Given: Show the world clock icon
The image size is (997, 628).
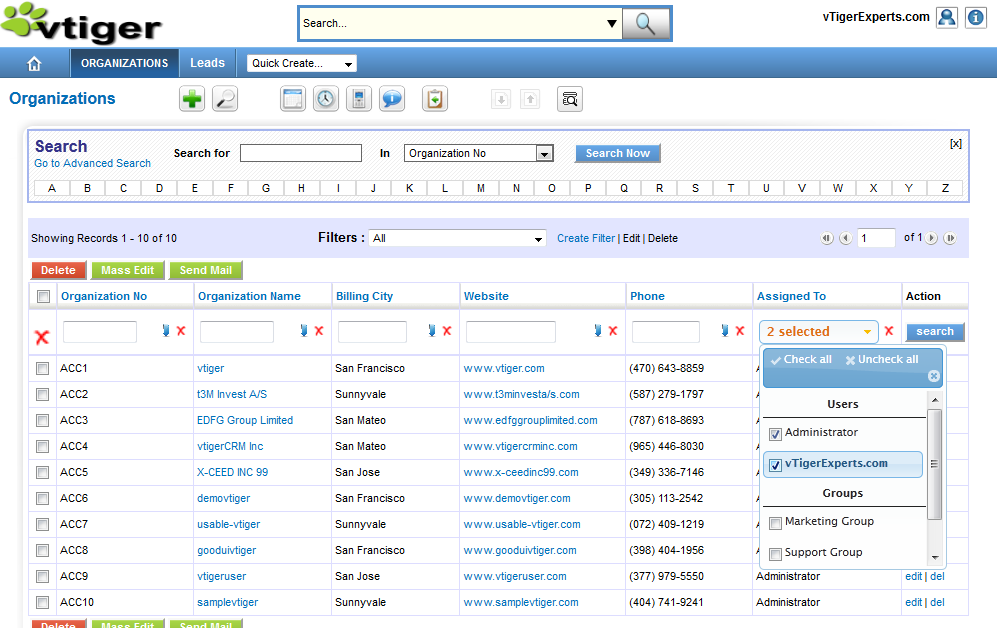Looking at the screenshot, I should point(326,99).
